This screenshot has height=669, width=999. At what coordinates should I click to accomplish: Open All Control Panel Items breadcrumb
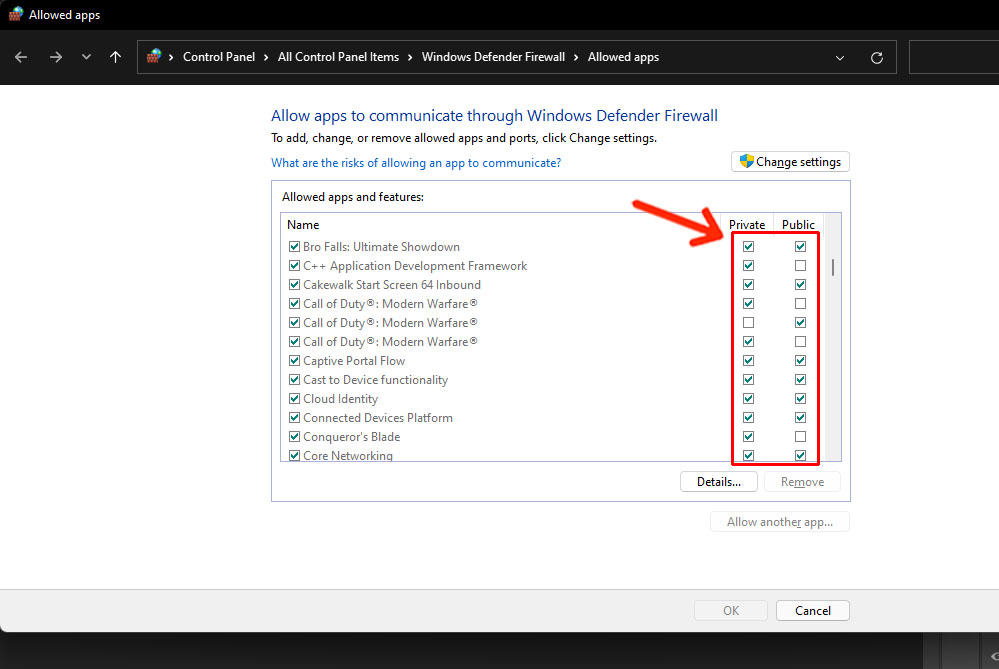click(x=338, y=57)
